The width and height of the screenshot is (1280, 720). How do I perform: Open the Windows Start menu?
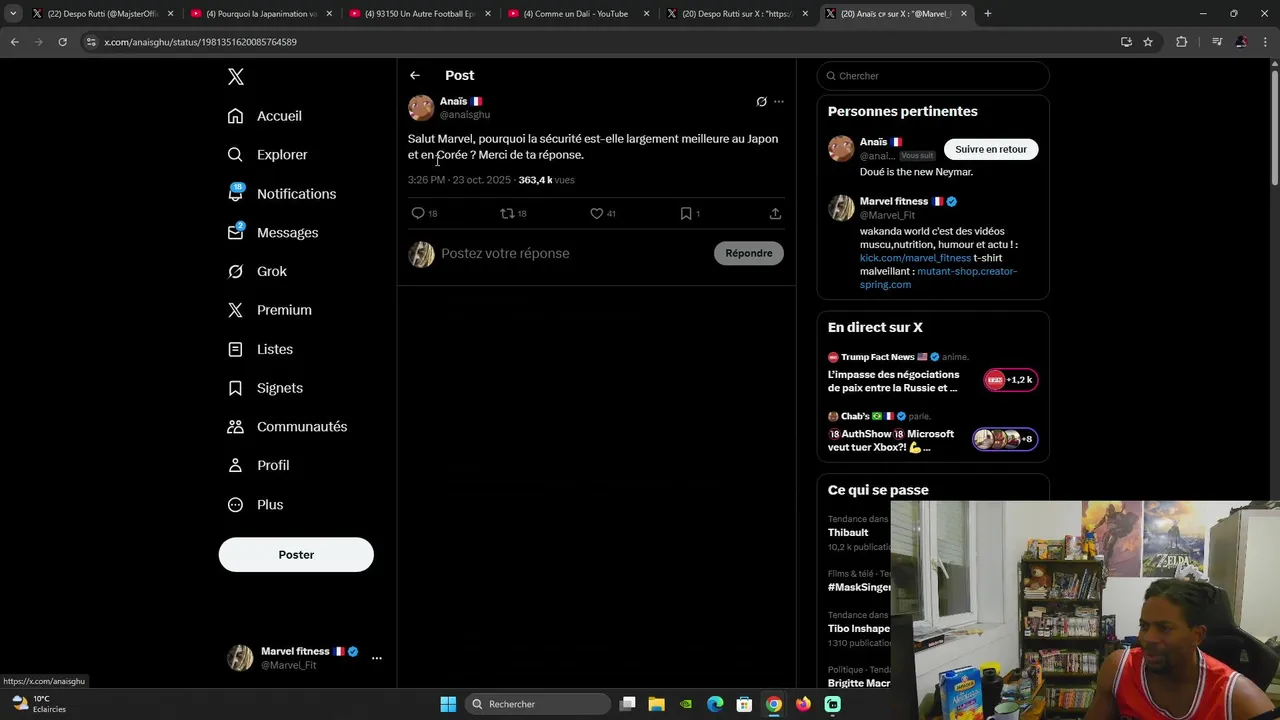point(448,704)
